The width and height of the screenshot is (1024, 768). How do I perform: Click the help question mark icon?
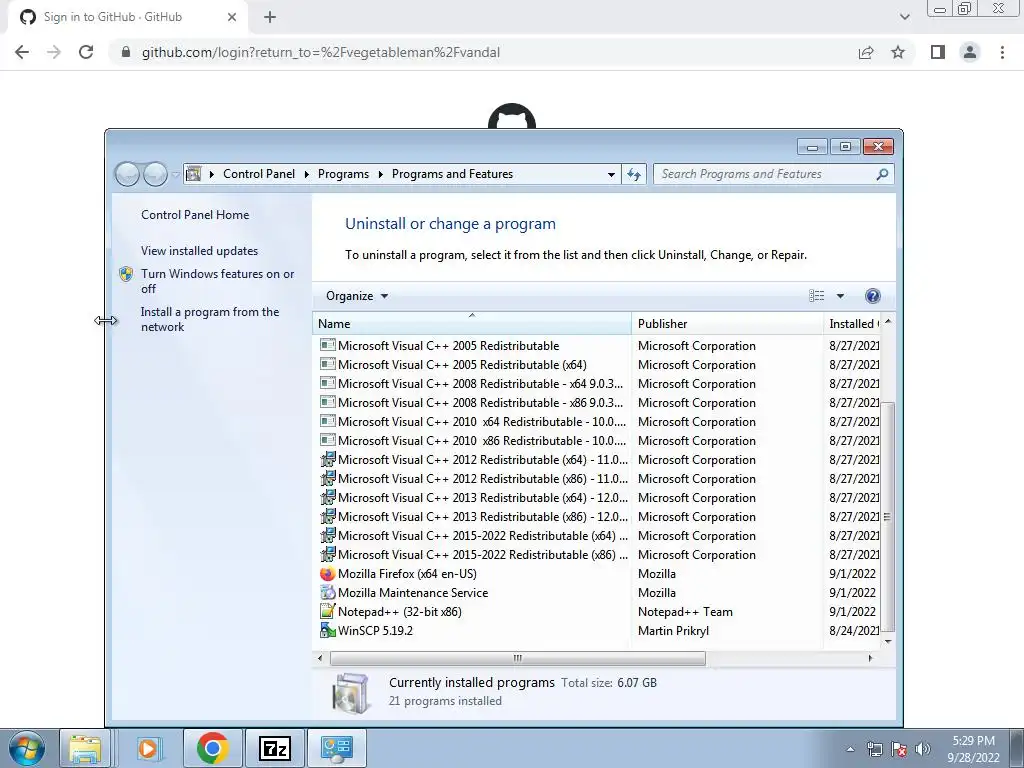tap(872, 296)
